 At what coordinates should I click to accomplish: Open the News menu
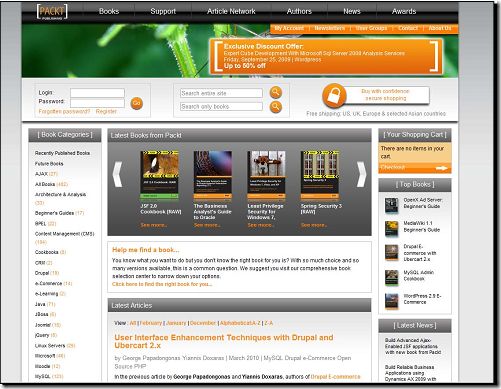[352, 11]
